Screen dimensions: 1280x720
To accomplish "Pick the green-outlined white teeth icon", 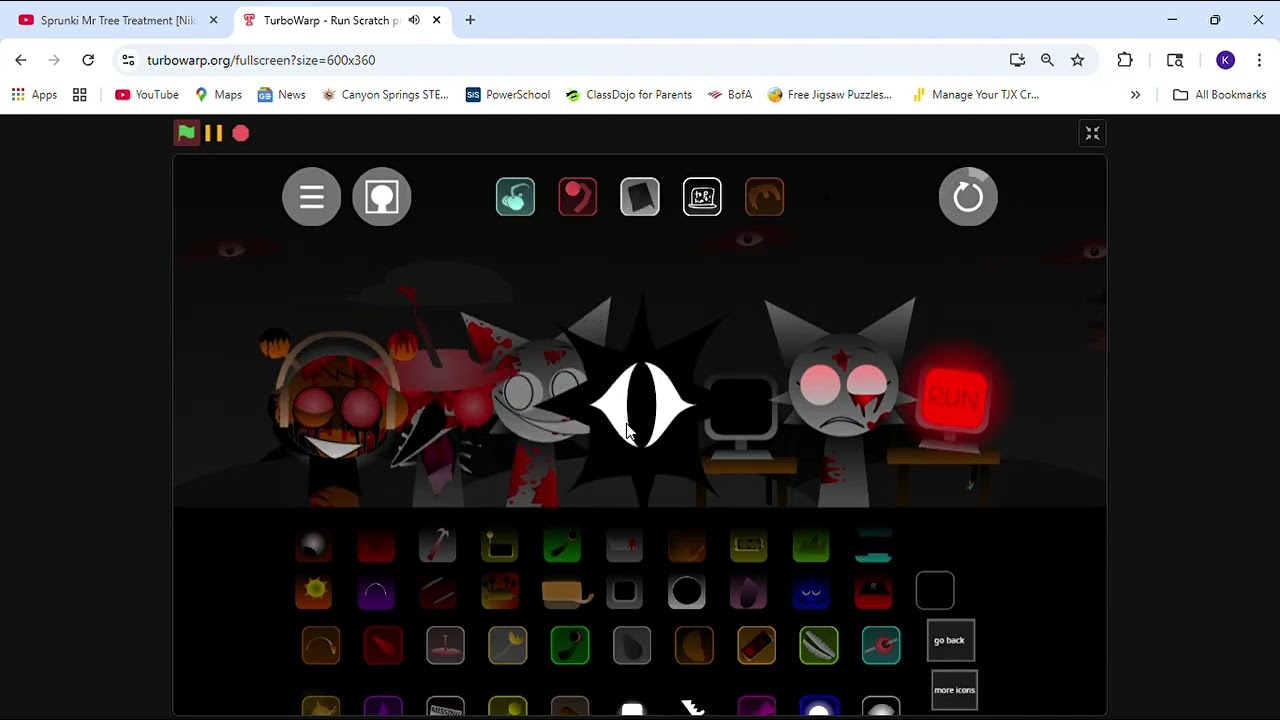I will point(819,646).
